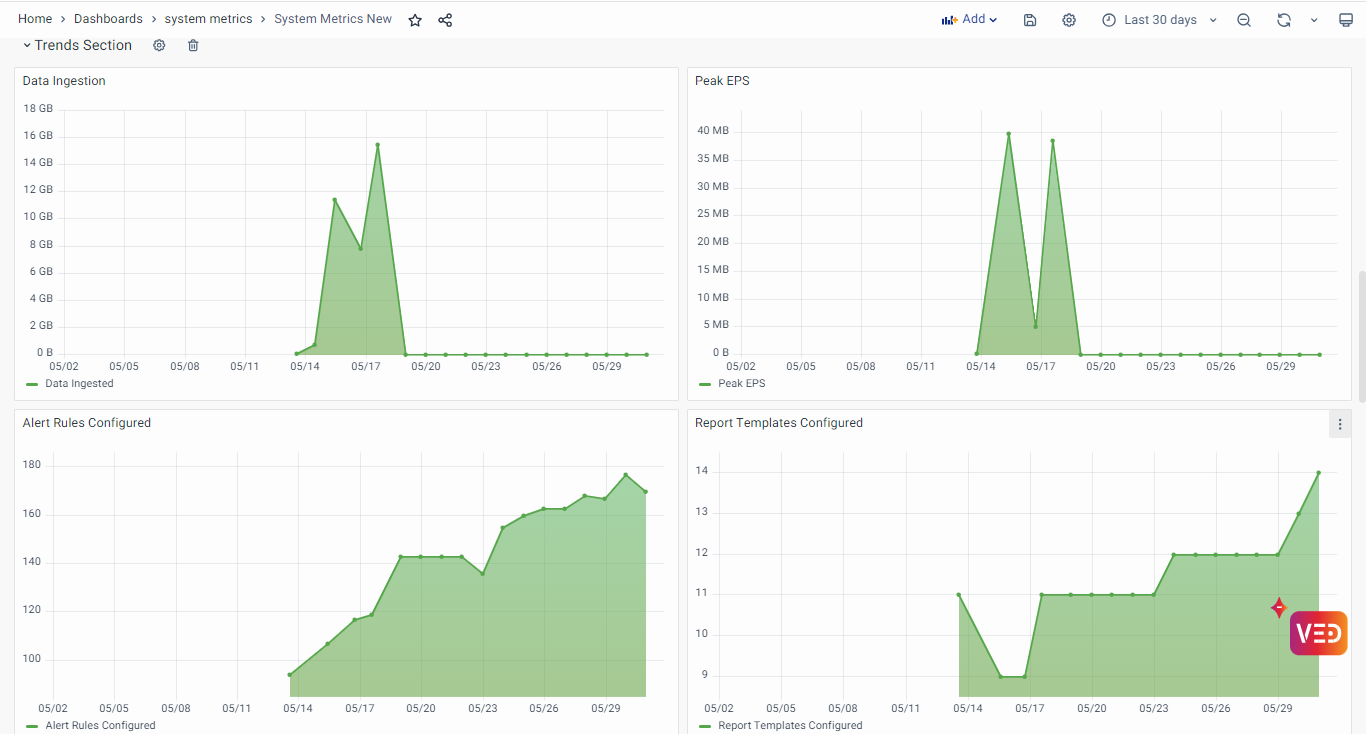Open dashboard settings gear in top bar
This screenshot has height=734, width=1366.
(1069, 20)
